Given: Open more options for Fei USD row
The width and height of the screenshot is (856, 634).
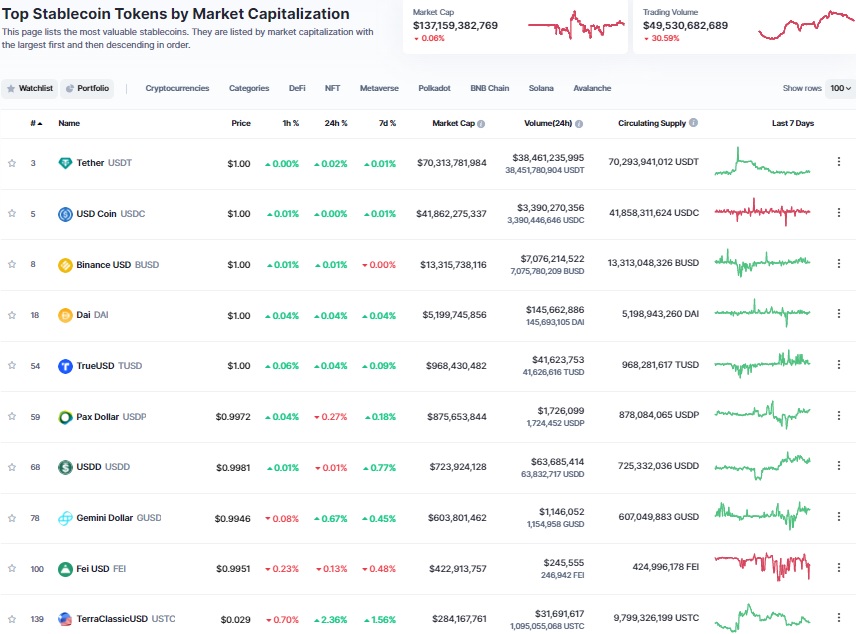Looking at the screenshot, I should (x=839, y=567).
